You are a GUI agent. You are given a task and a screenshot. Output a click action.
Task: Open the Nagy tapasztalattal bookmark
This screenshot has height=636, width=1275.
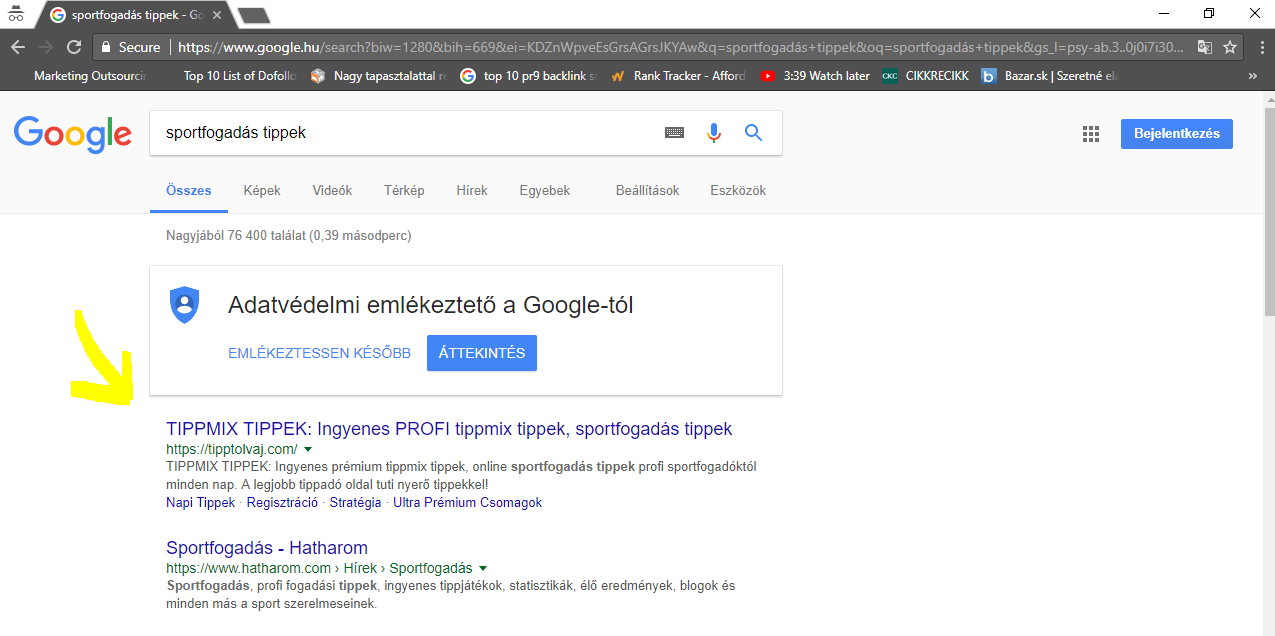[x=380, y=75]
